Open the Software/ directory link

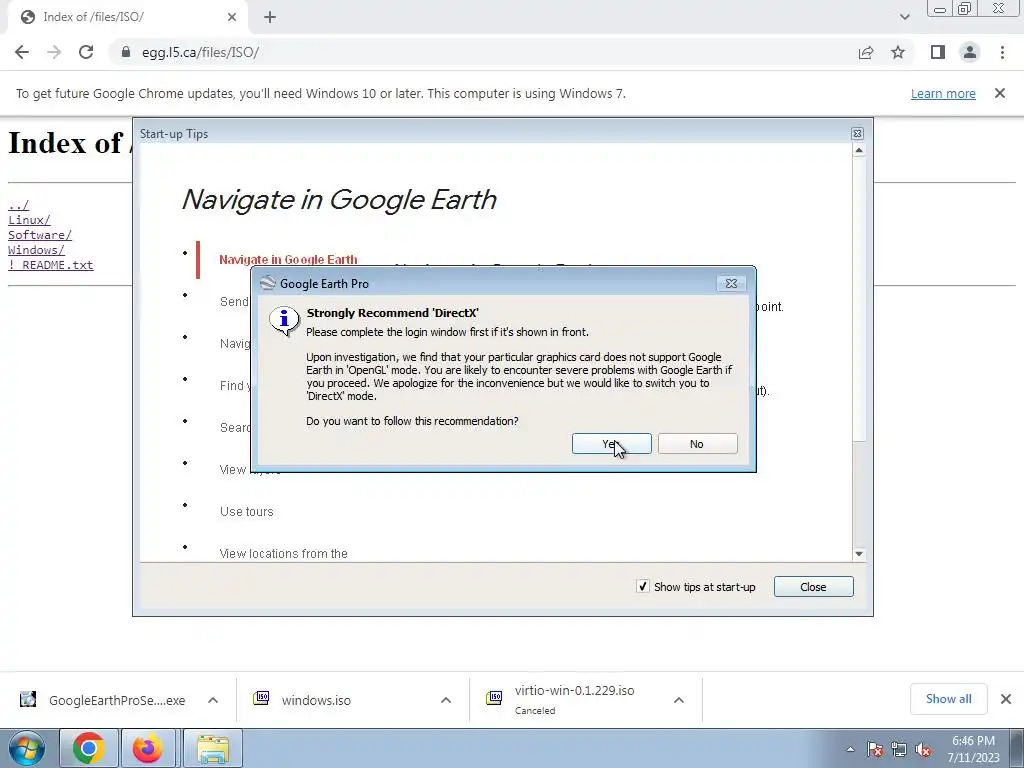tap(40, 235)
